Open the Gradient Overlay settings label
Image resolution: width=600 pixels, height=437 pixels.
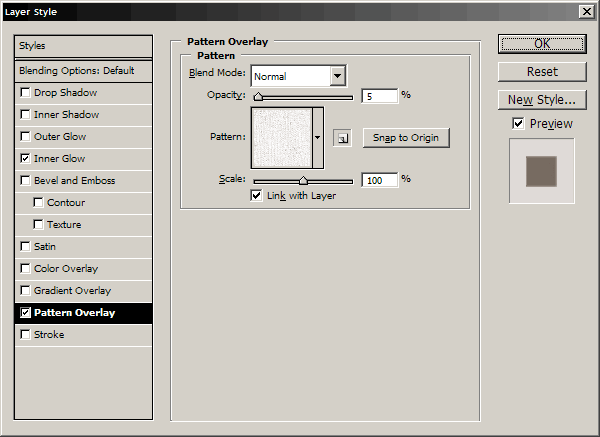[x=72, y=290]
